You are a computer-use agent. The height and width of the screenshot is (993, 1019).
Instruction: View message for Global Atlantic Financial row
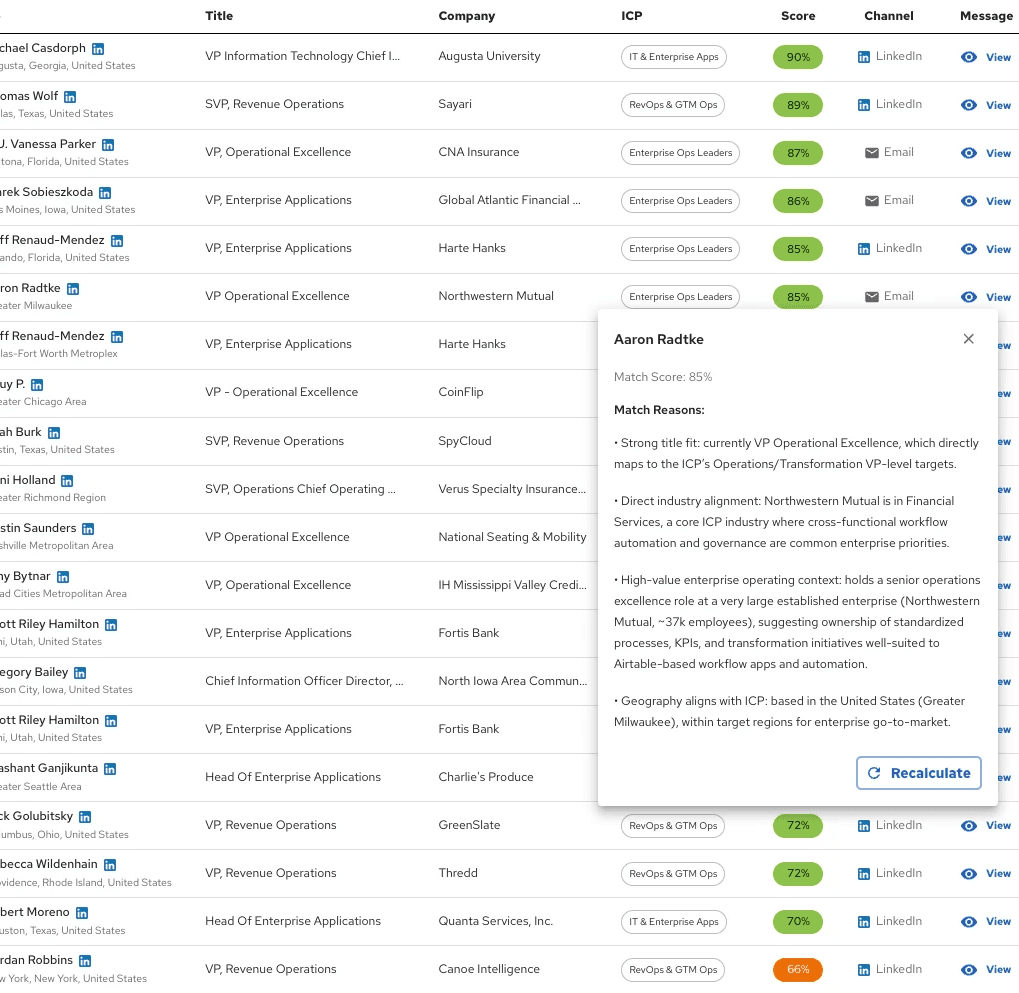tap(986, 201)
